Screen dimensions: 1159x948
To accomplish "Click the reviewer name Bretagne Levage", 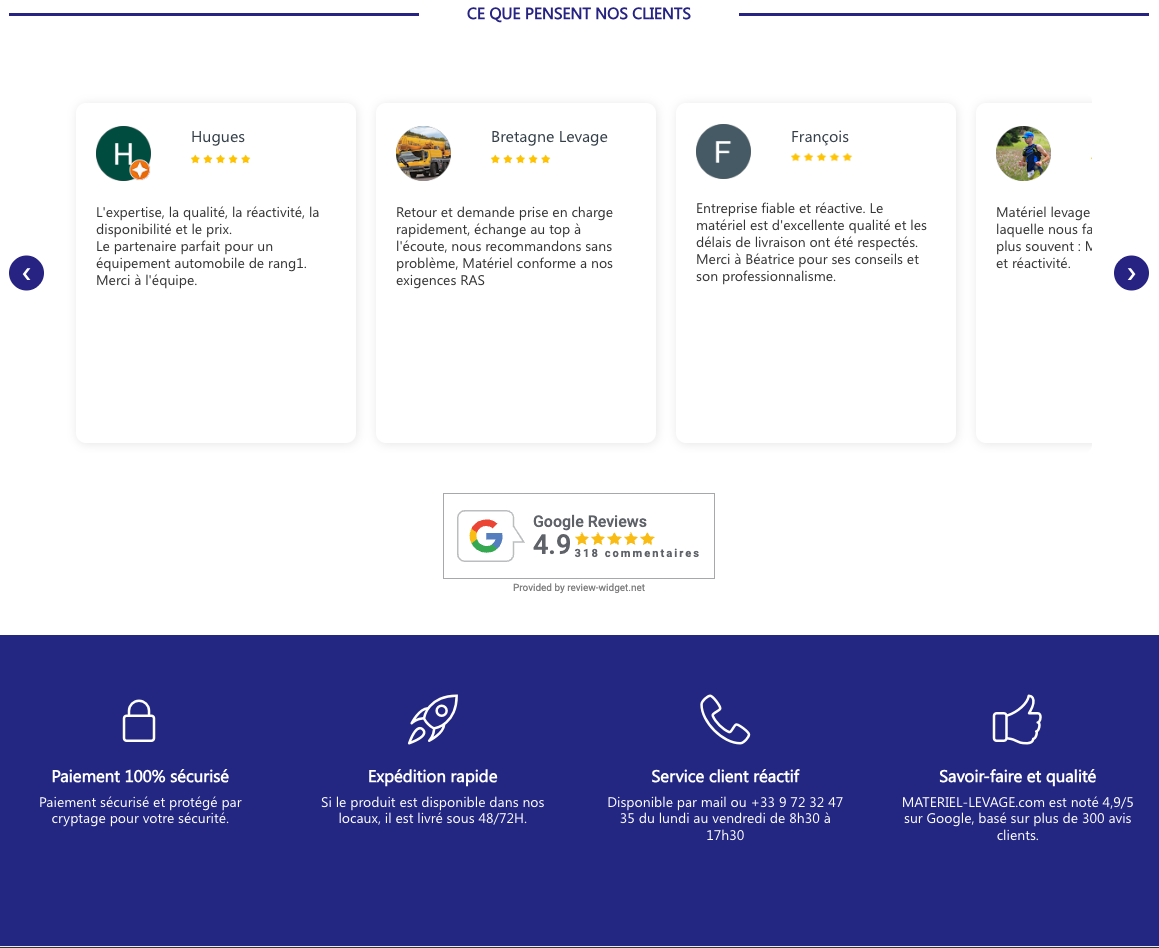I will [549, 137].
